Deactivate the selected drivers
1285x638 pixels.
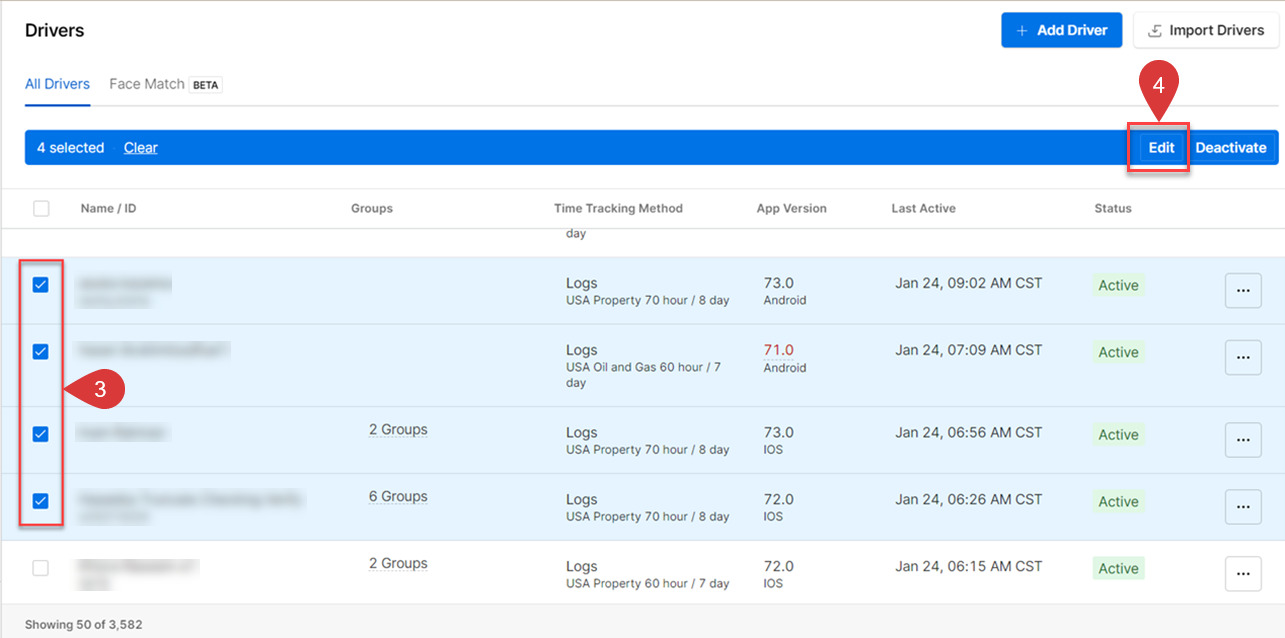point(1231,148)
